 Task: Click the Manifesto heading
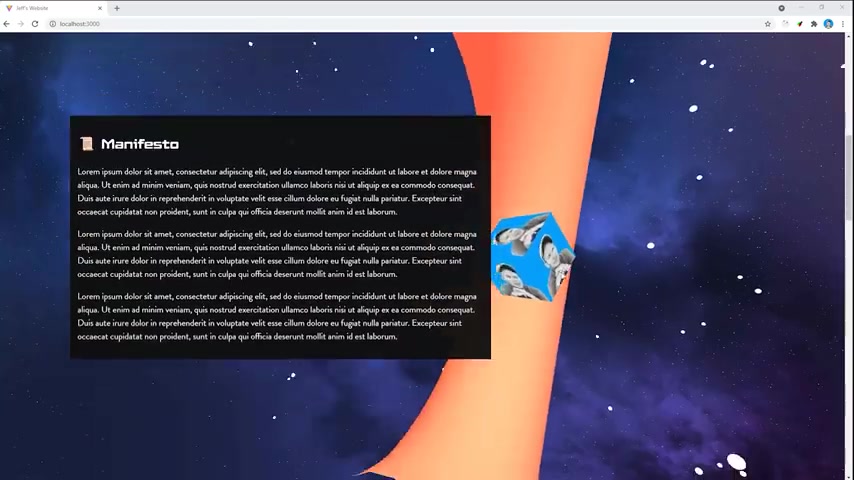pos(140,144)
